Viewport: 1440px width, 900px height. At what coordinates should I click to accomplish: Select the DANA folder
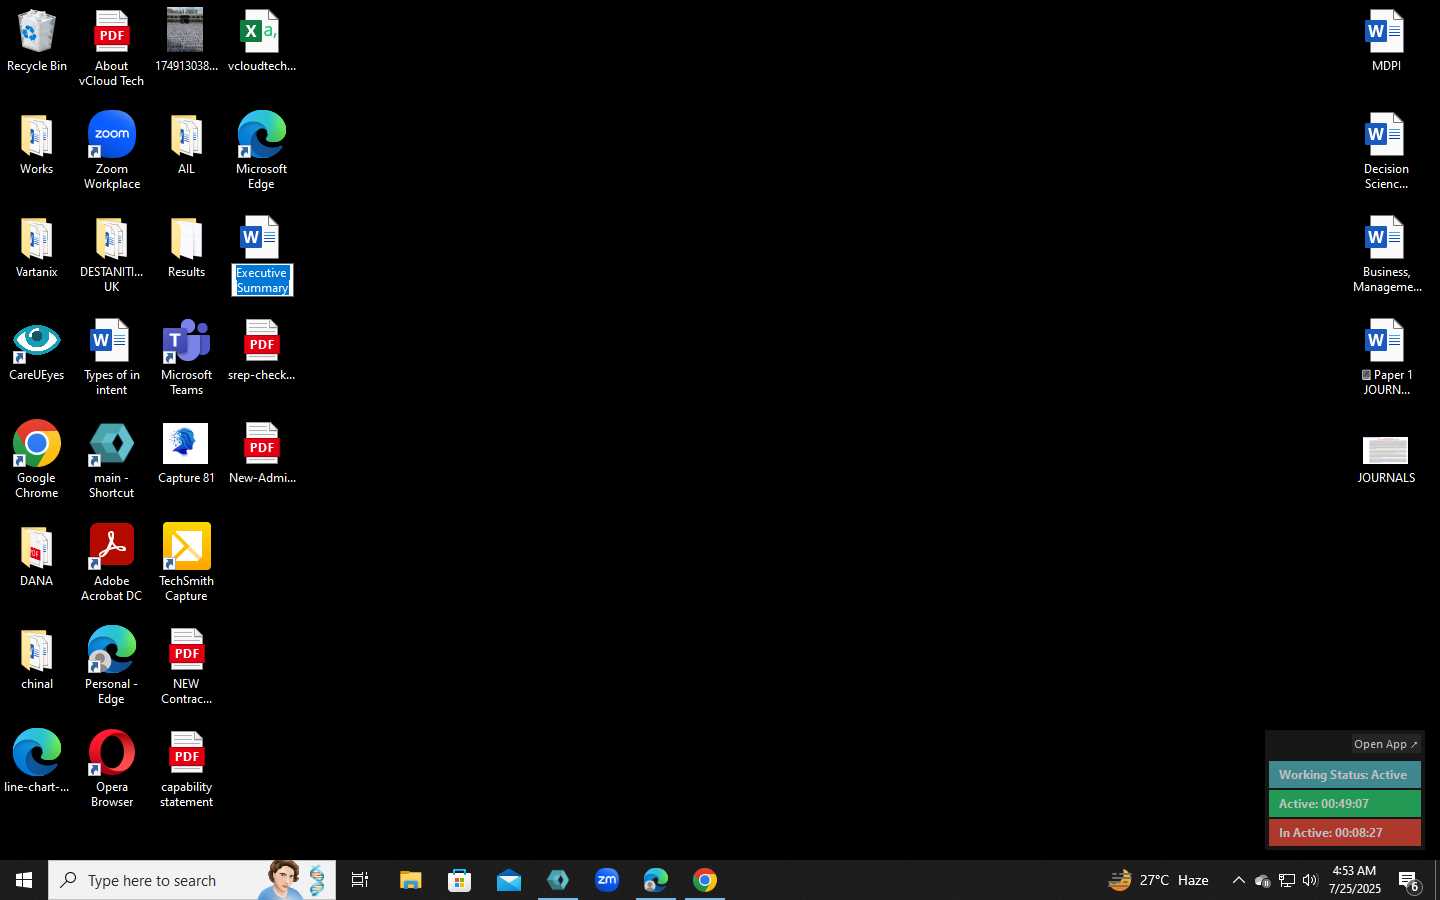[x=37, y=557]
